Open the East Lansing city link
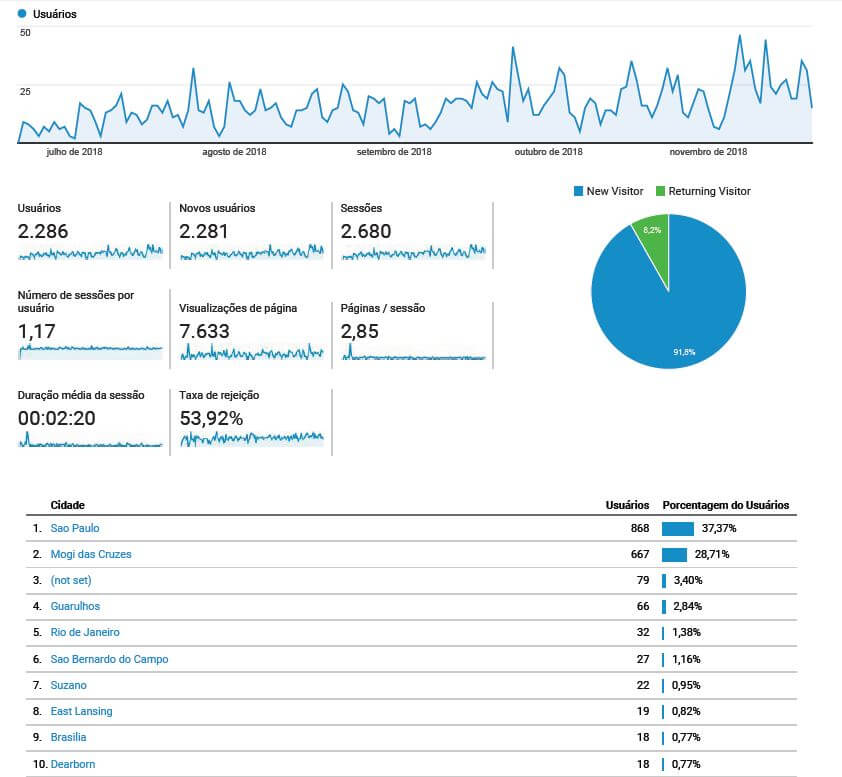Screen dimensions: 842x777 pyautogui.click(x=81, y=711)
